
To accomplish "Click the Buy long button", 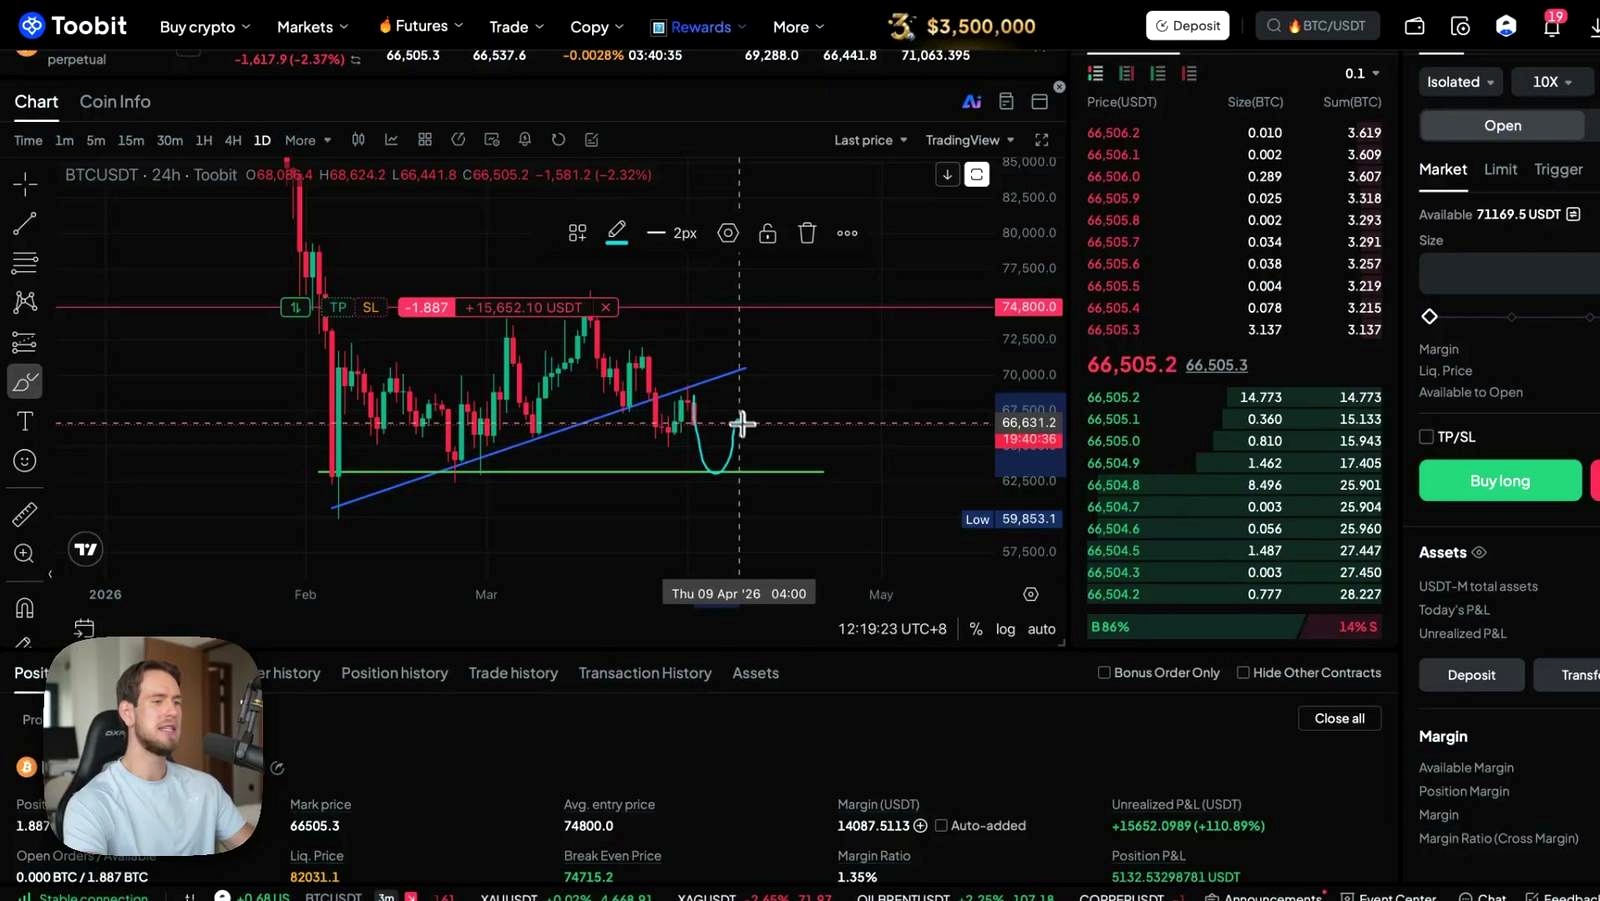I will (1500, 481).
